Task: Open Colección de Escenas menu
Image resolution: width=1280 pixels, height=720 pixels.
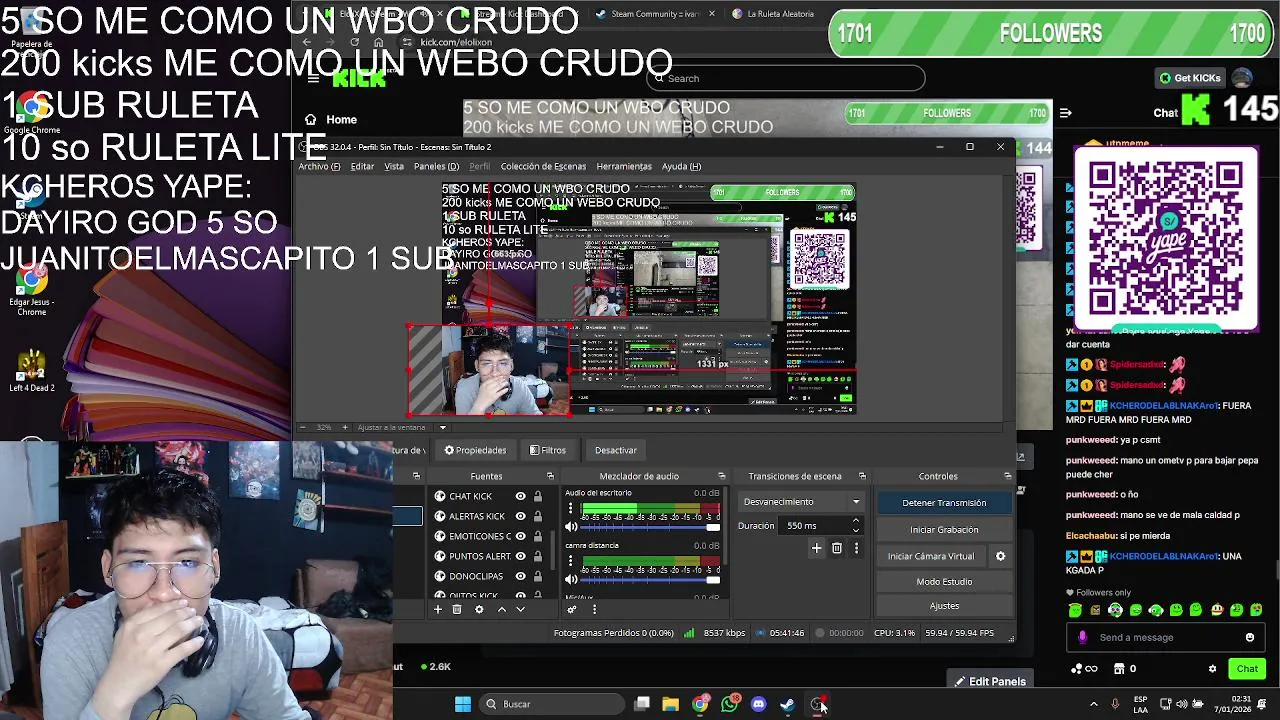Action: pos(543,166)
